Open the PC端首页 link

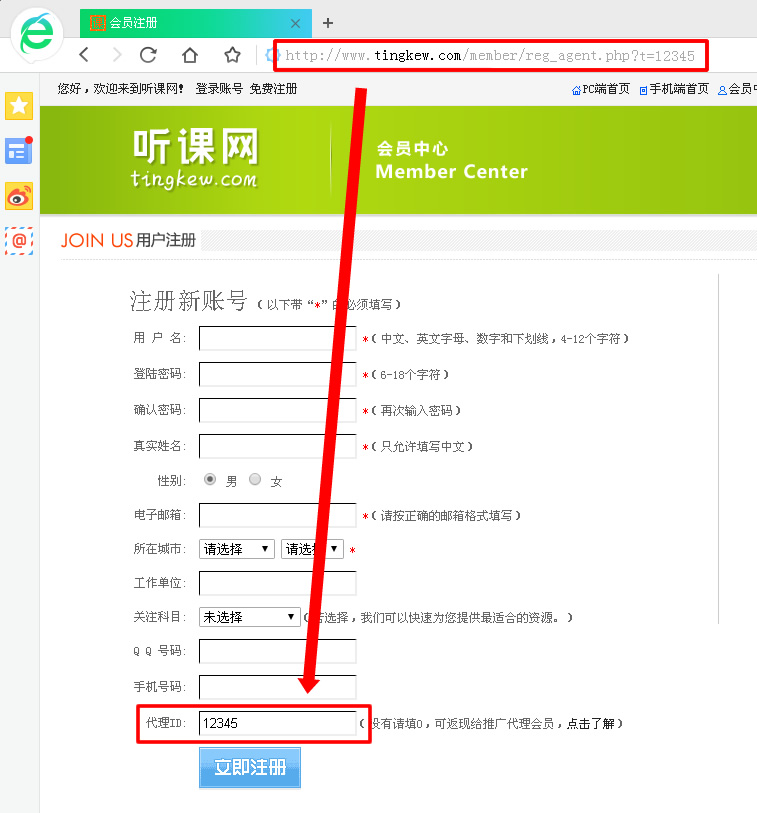[x=601, y=89]
